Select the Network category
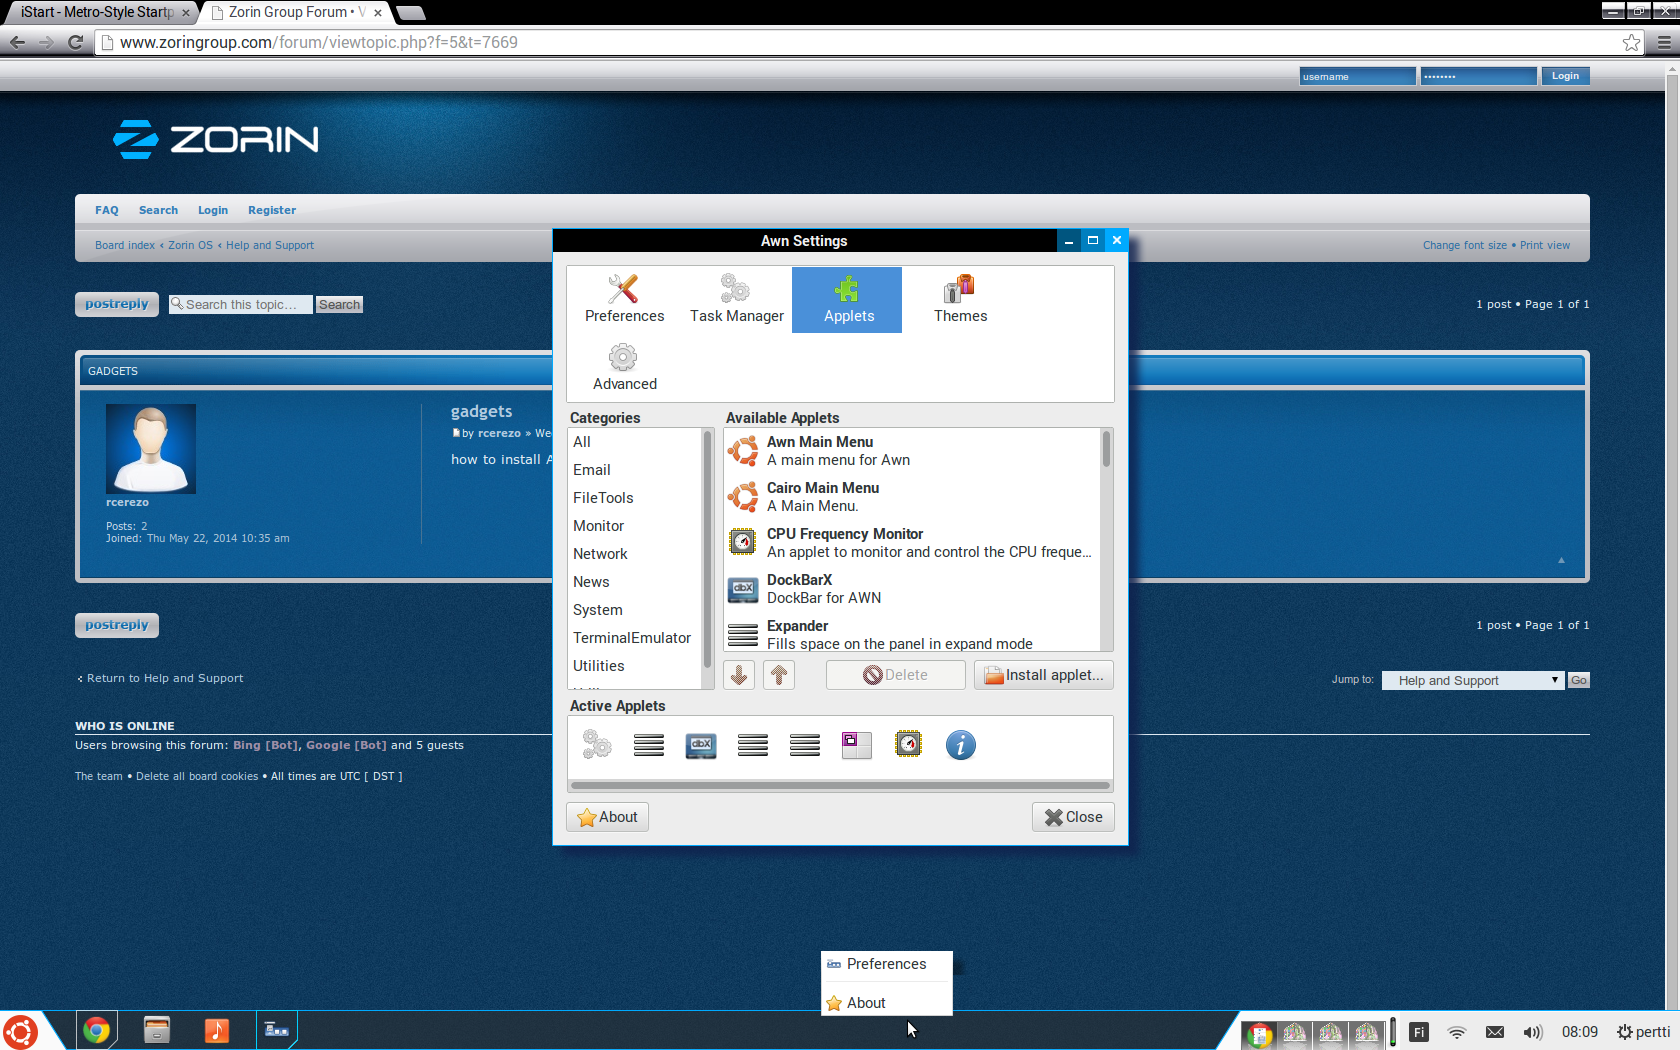1680x1050 pixels. [600, 554]
